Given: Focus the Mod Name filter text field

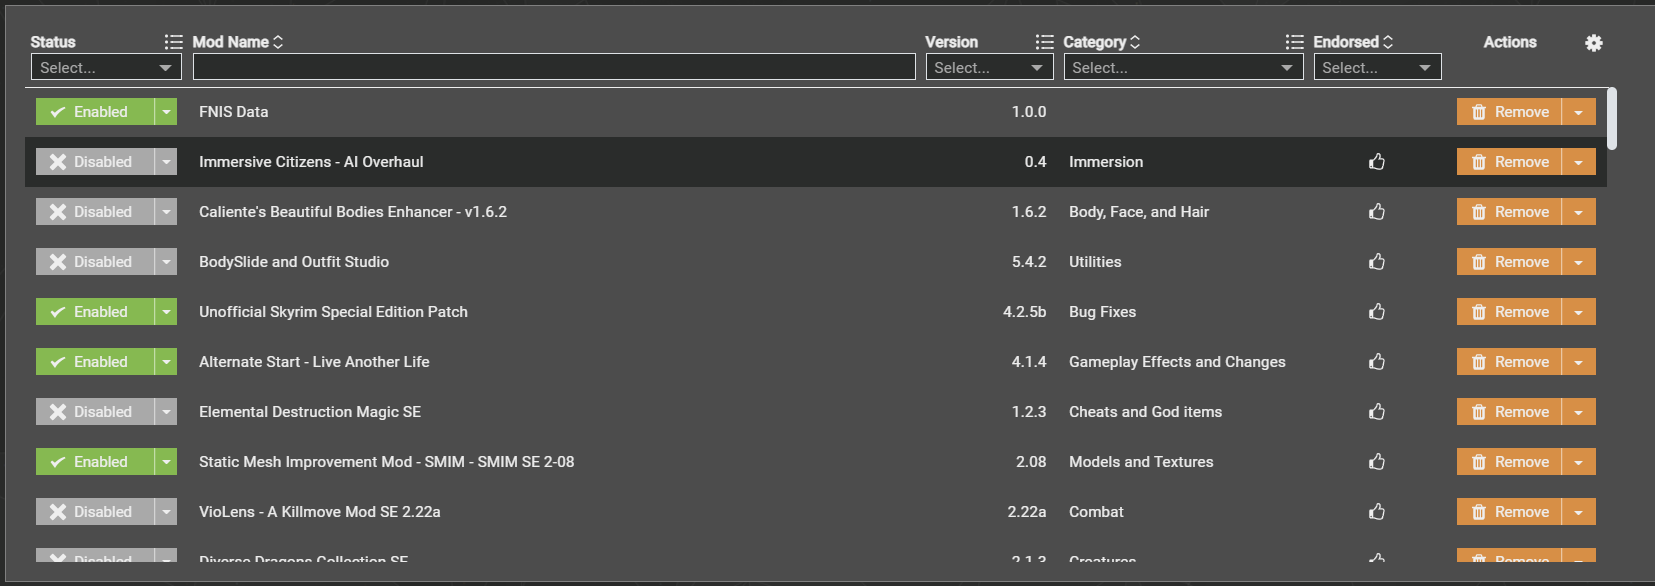Looking at the screenshot, I should (554, 67).
